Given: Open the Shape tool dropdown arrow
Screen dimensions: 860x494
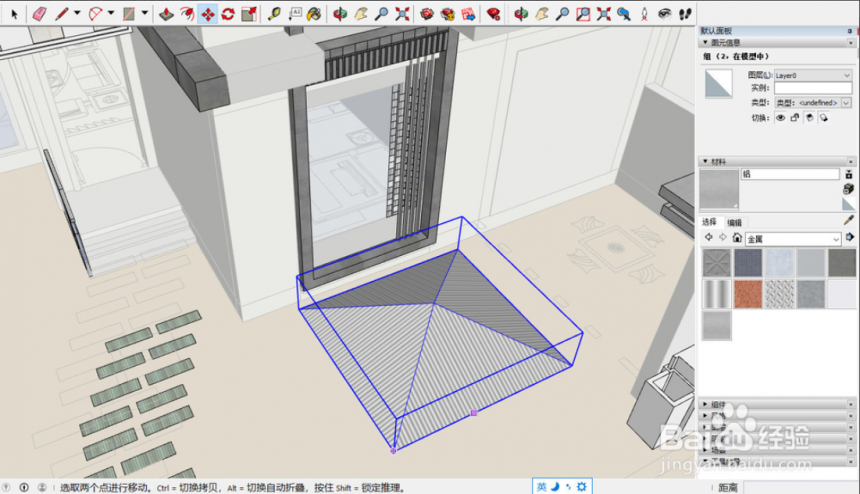Looking at the screenshot, I should click(145, 13).
